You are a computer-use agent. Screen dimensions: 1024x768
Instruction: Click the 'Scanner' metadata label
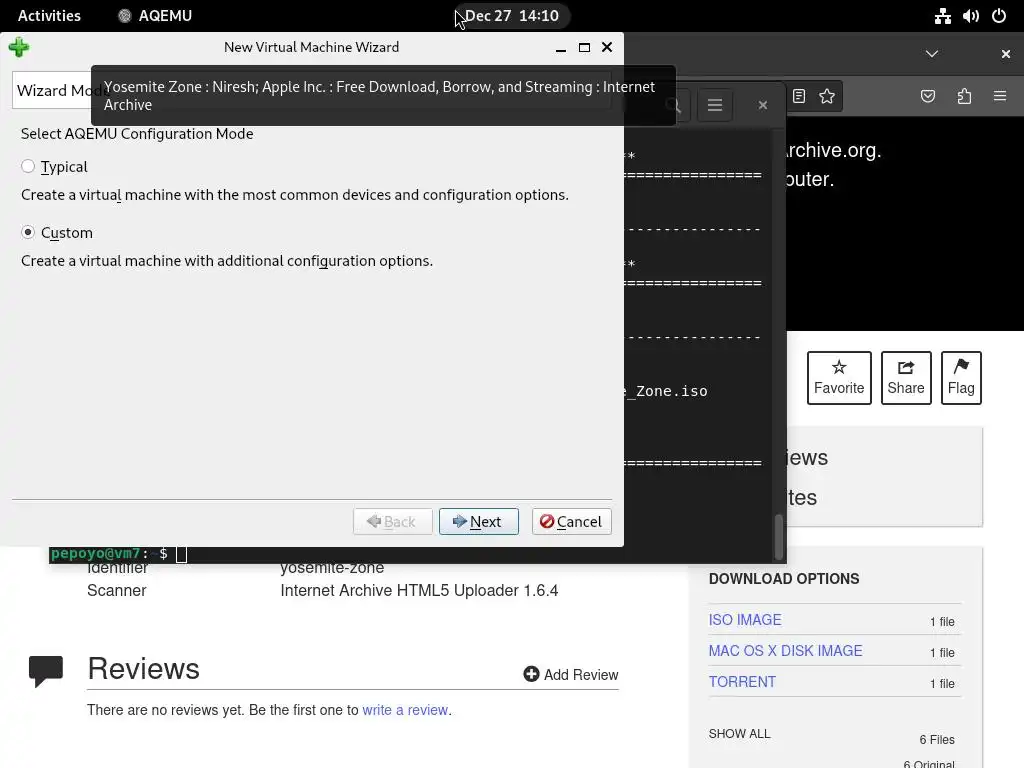coord(117,590)
